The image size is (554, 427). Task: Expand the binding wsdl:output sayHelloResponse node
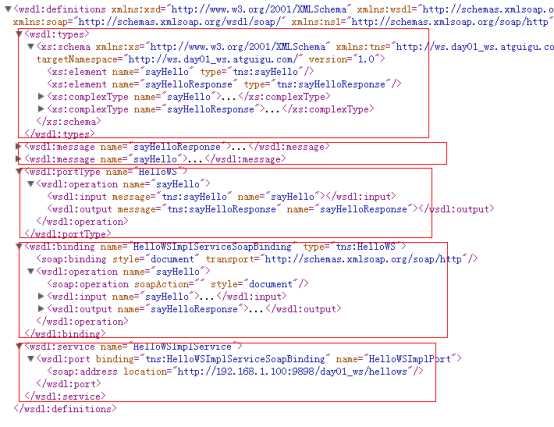(x=41, y=309)
